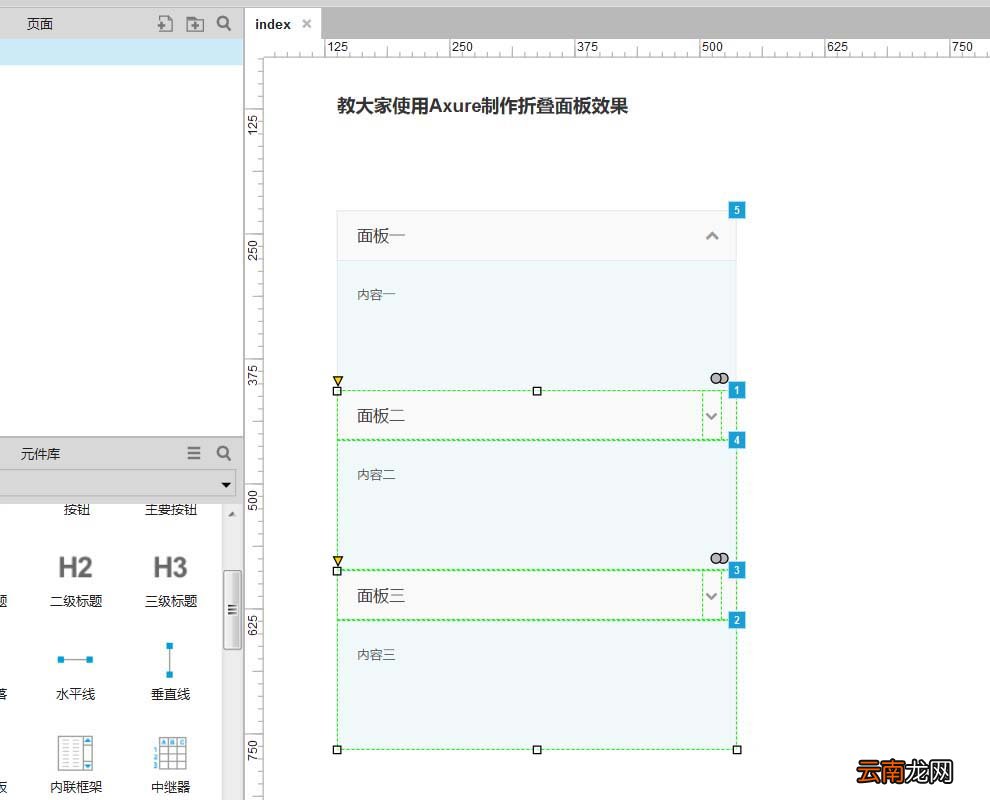The height and width of the screenshot is (800, 990).
Task: Select the 中继器 repeater widget
Action: (x=170, y=765)
